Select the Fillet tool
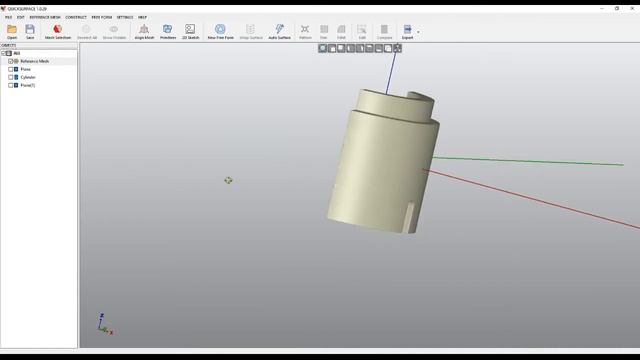Screen dimensions: 640x360 (x=341, y=31)
